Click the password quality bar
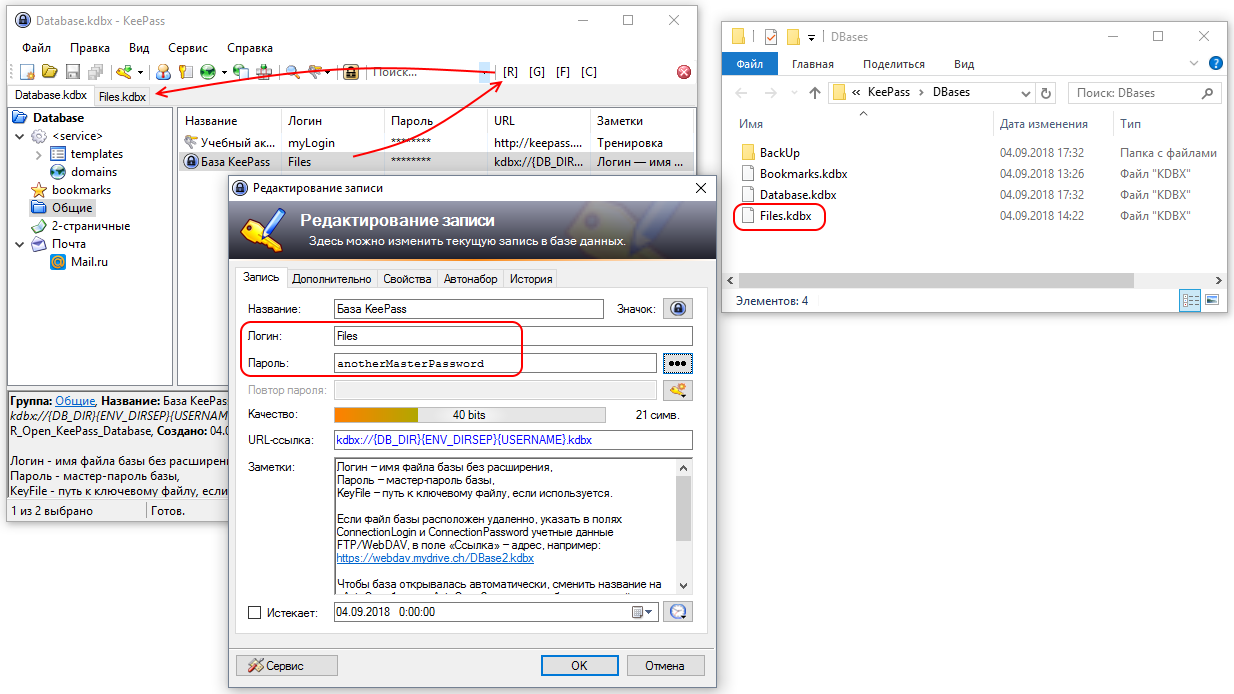 point(469,415)
